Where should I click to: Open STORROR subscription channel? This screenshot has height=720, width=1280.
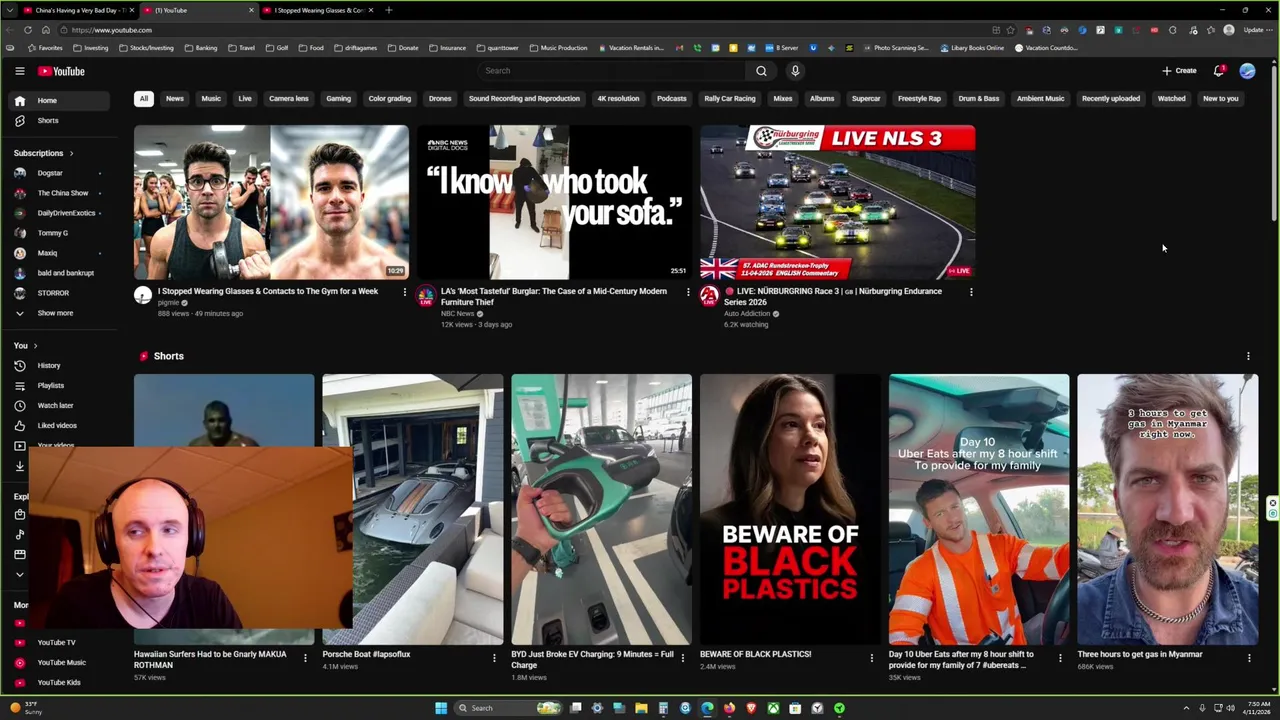[60, 293]
